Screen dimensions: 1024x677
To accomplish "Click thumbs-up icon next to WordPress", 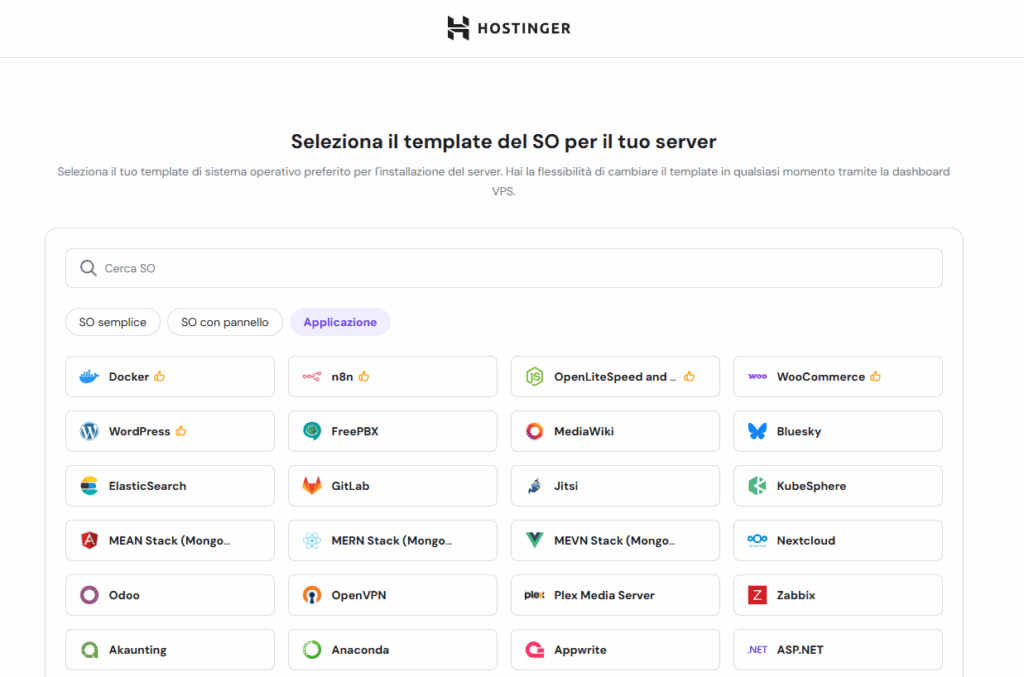I will click(182, 431).
